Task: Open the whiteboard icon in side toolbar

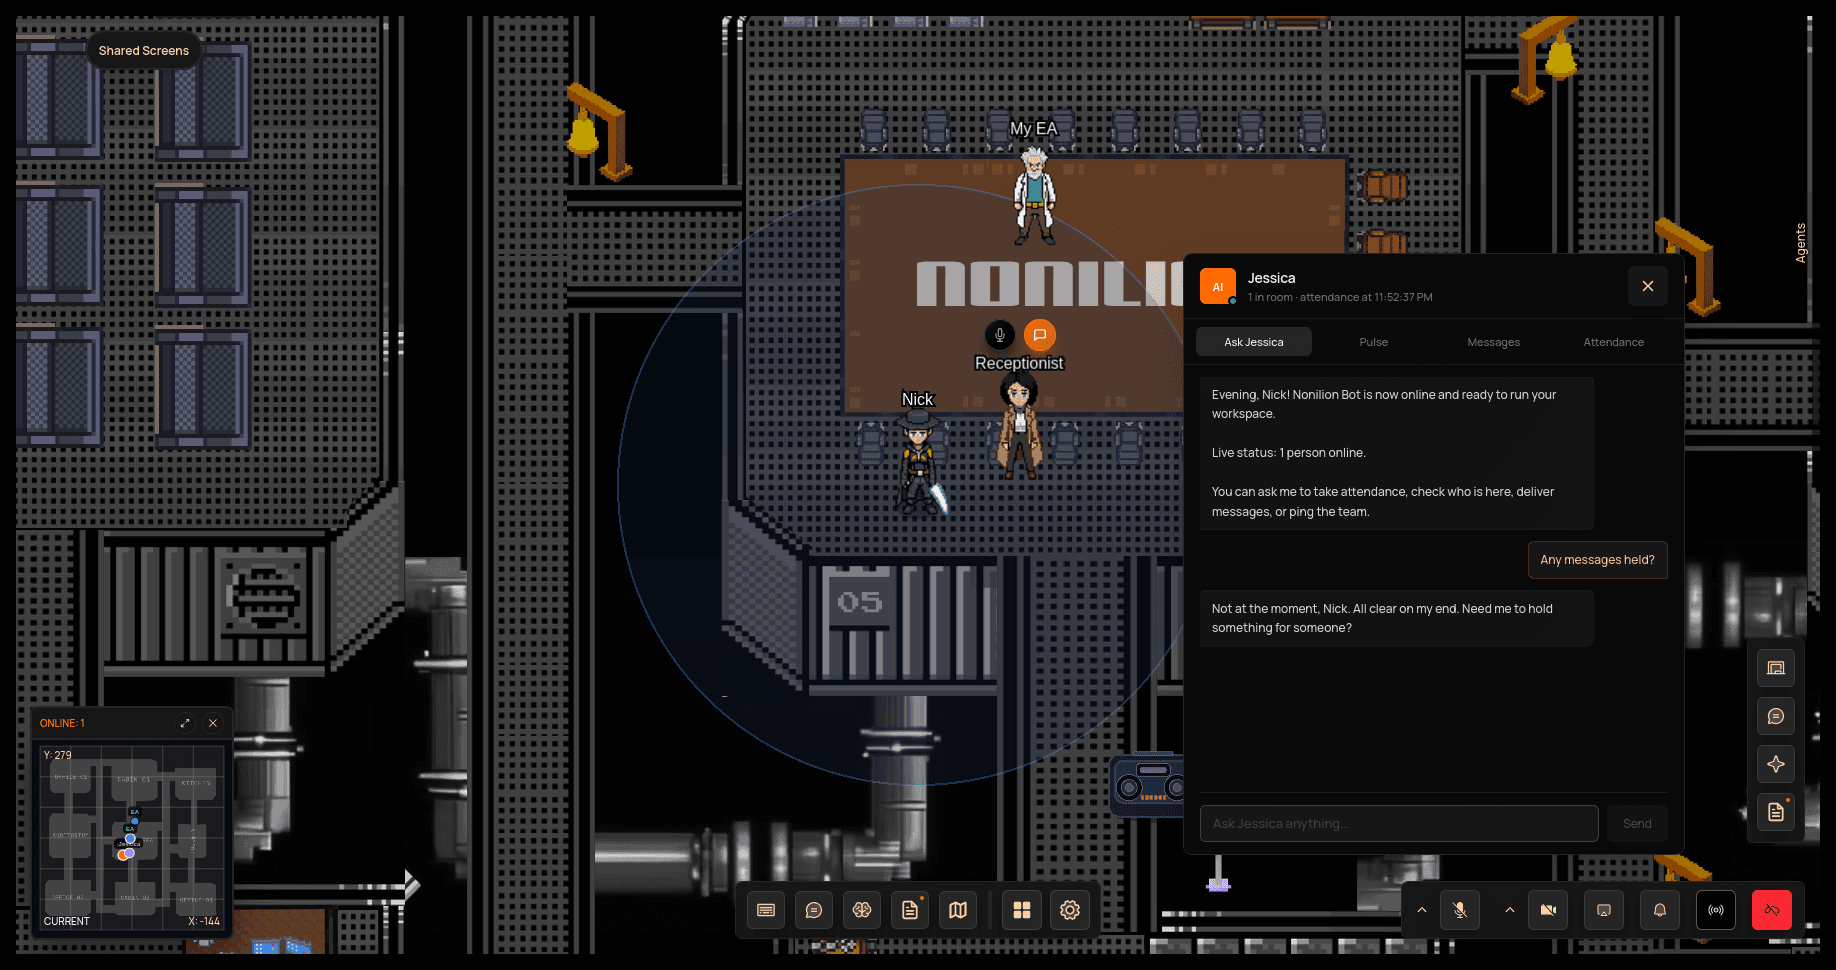Action: click(x=1776, y=668)
